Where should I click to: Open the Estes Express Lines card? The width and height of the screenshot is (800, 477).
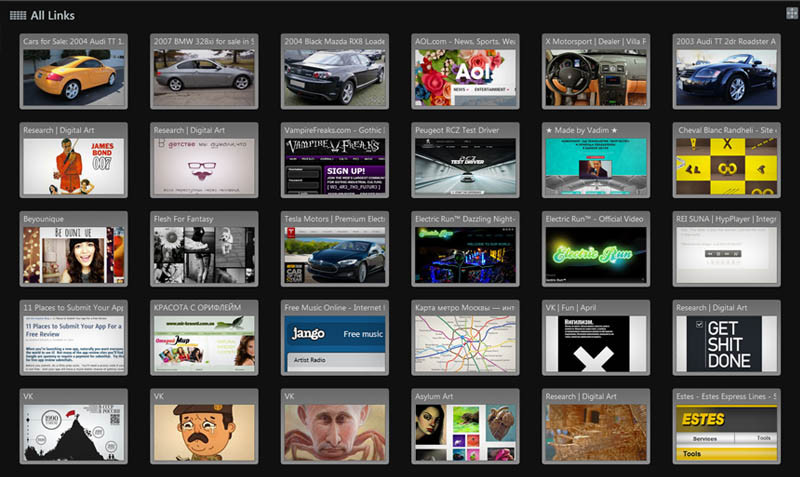click(x=727, y=426)
